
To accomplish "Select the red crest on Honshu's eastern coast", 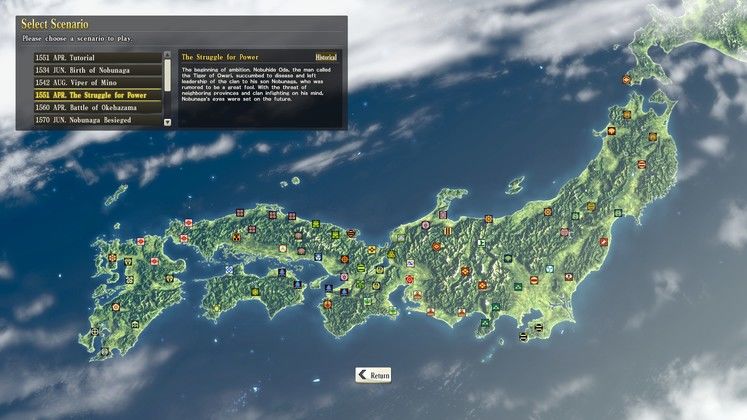I will pos(605,242).
